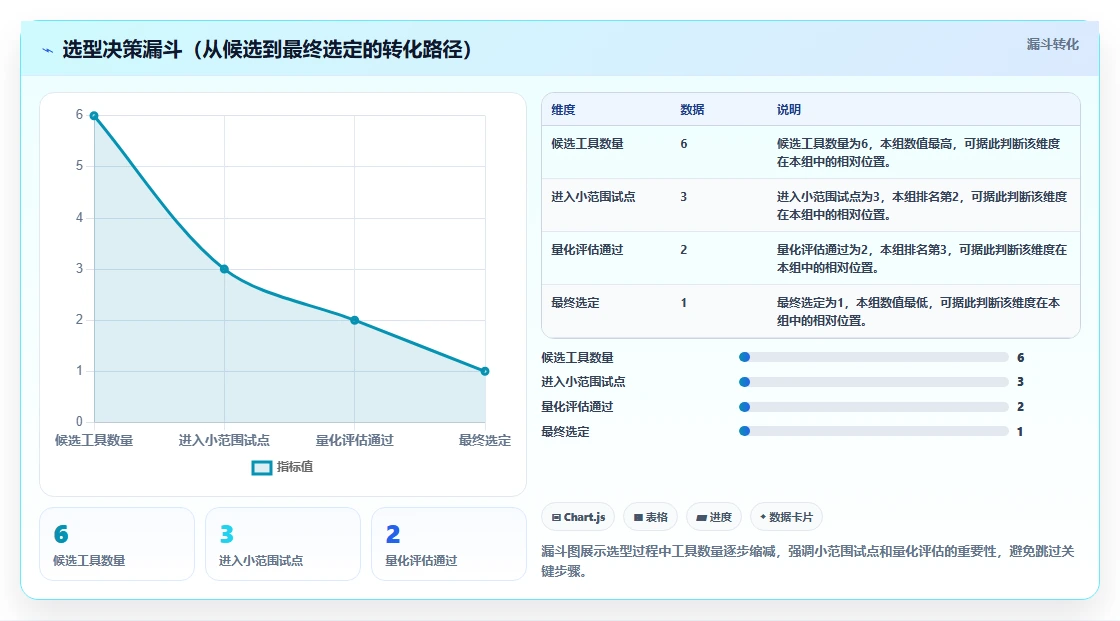This screenshot has height=621, width=1120.
Task: Click the 数据卡片 tag chip
Action: click(x=786, y=517)
